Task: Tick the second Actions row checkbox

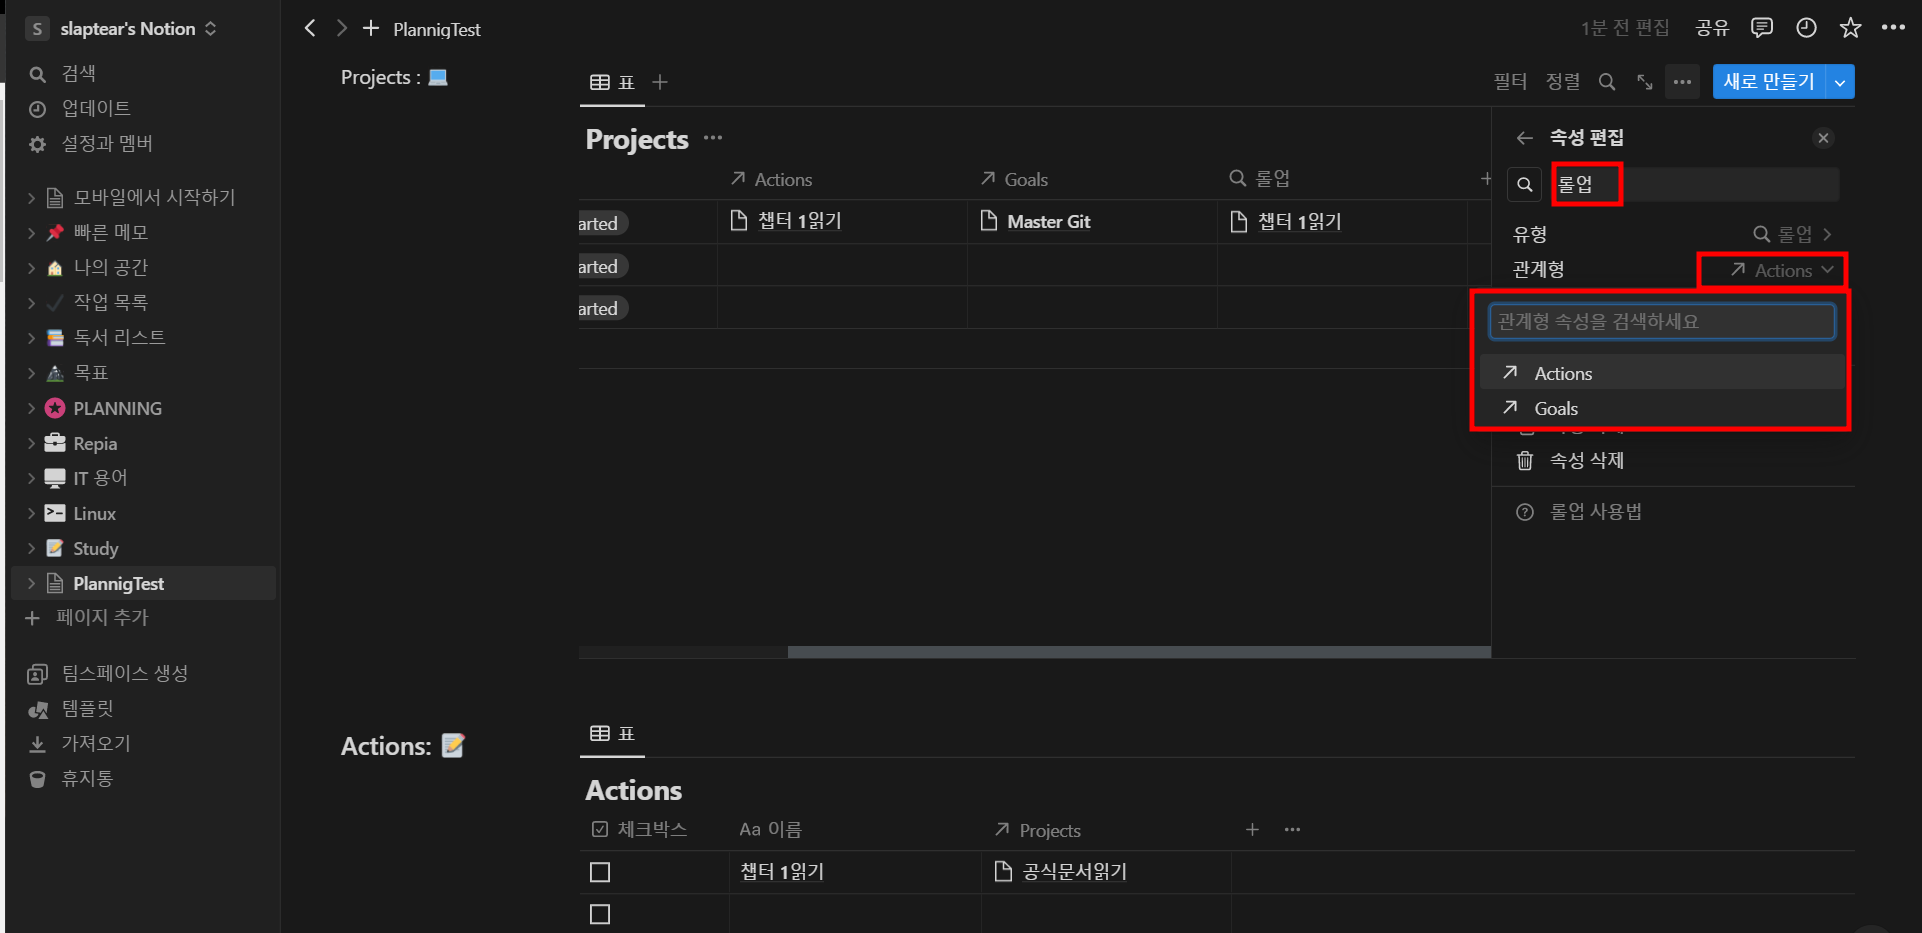Action: point(600,914)
